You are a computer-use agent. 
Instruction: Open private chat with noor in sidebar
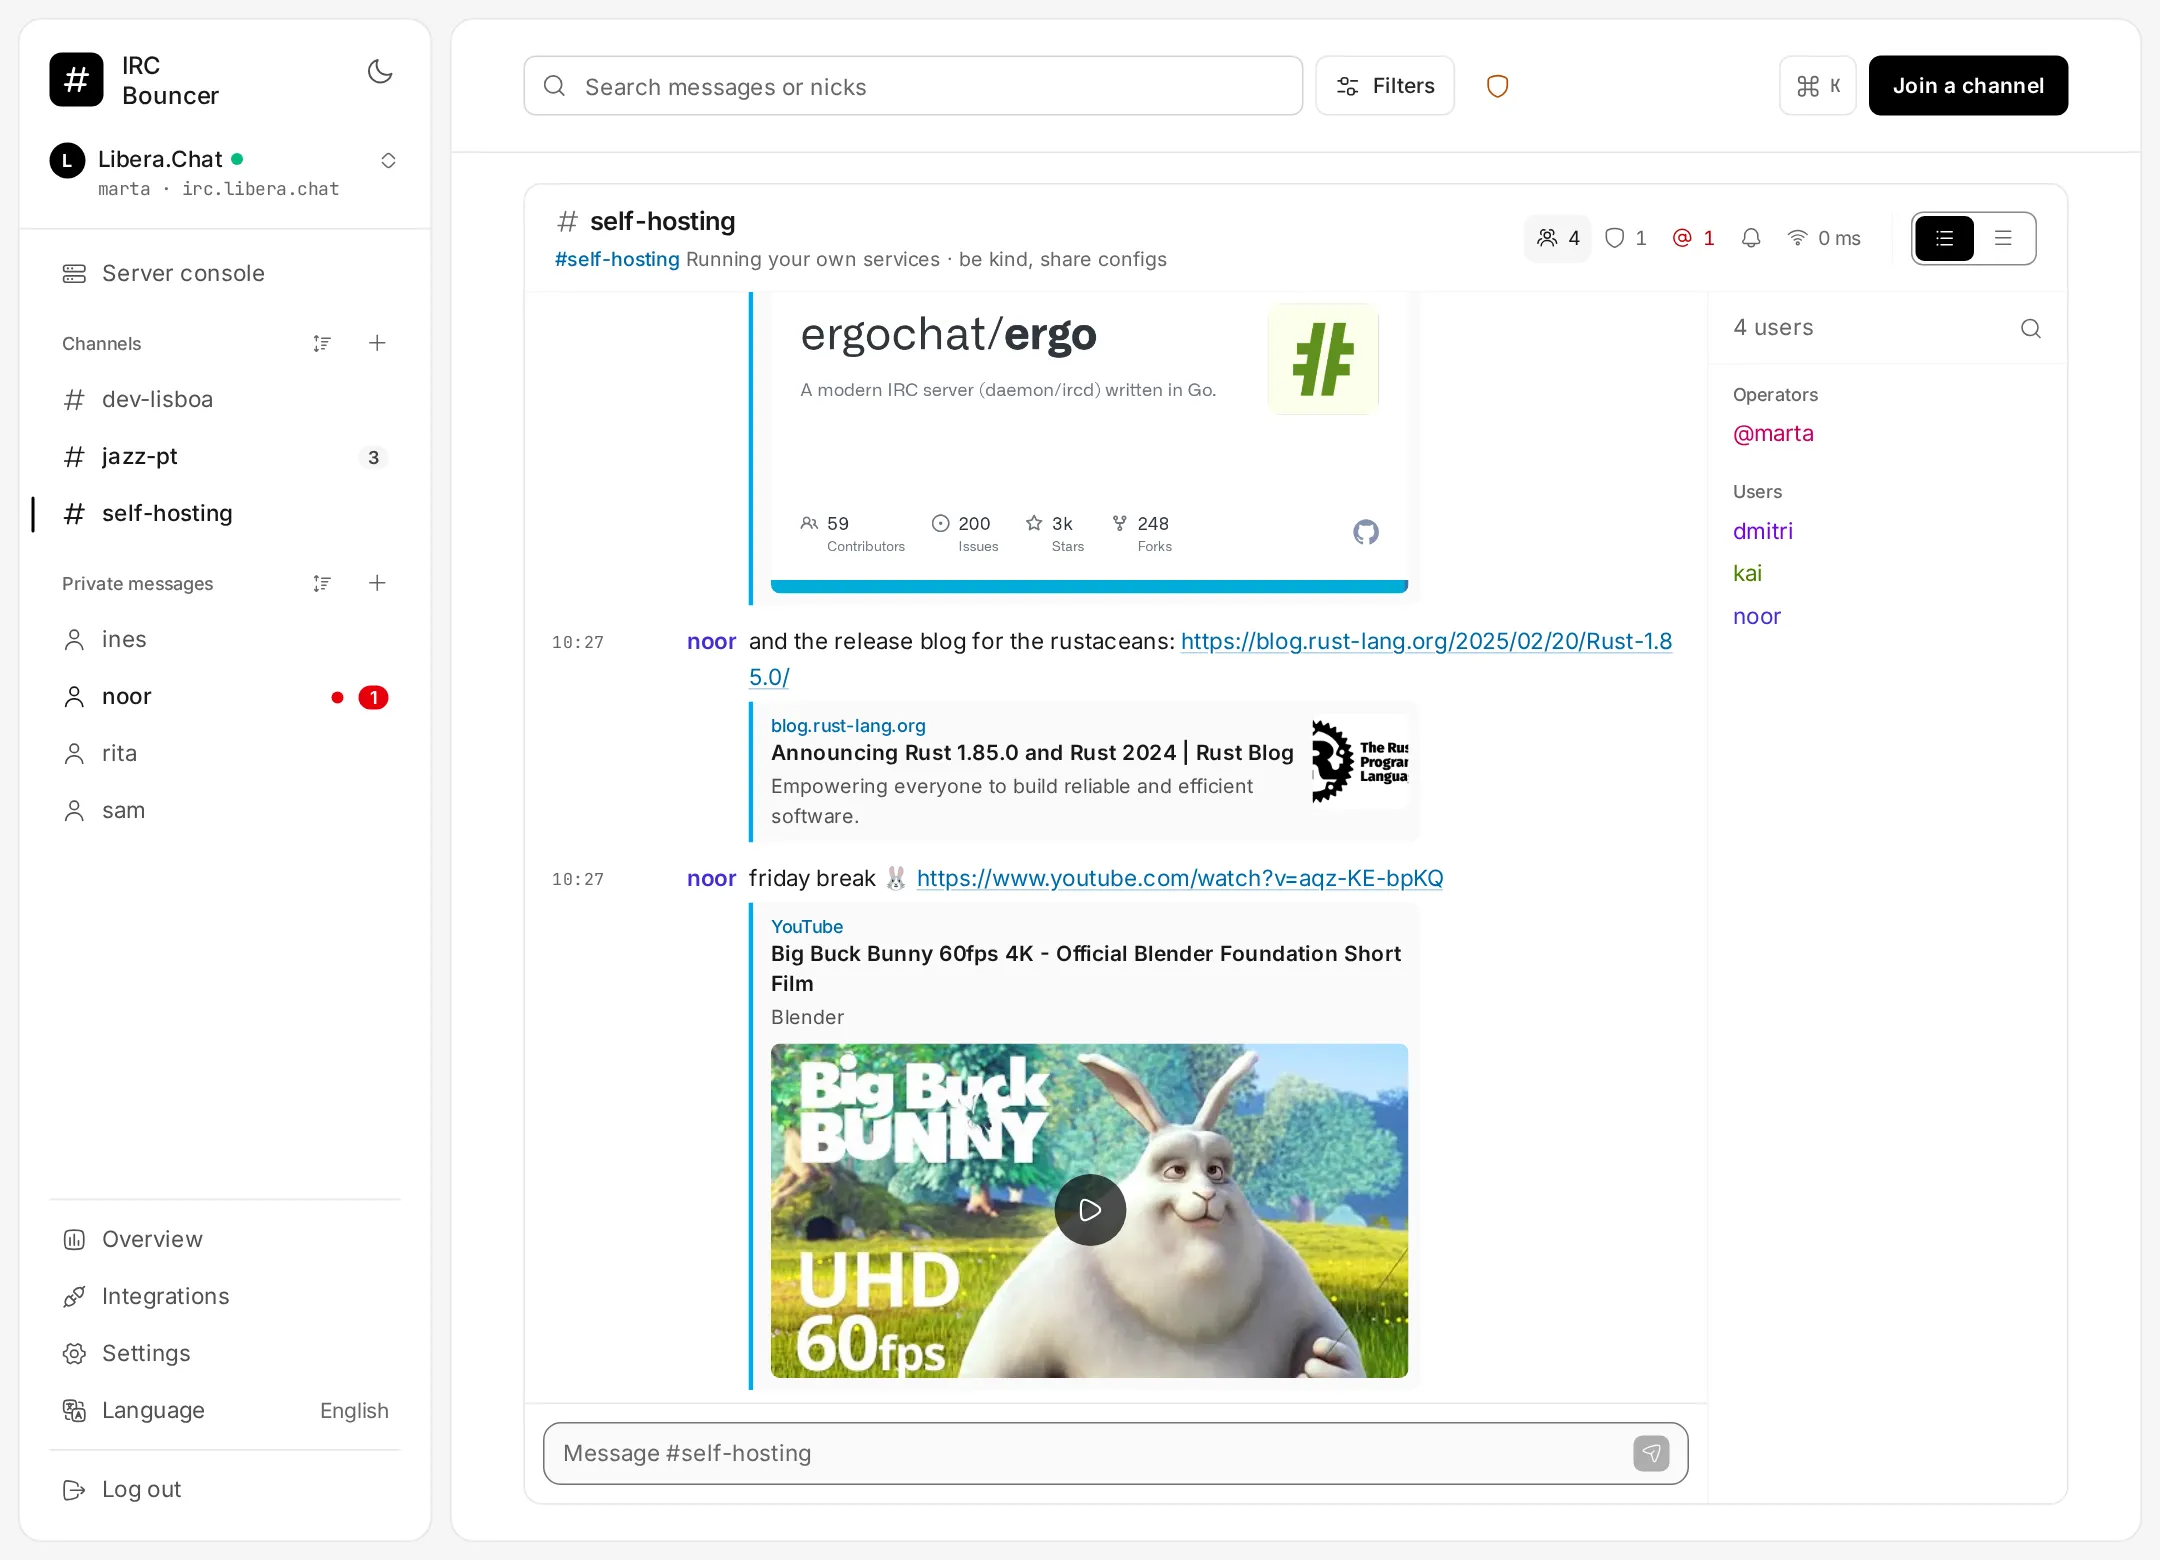click(x=224, y=696)
